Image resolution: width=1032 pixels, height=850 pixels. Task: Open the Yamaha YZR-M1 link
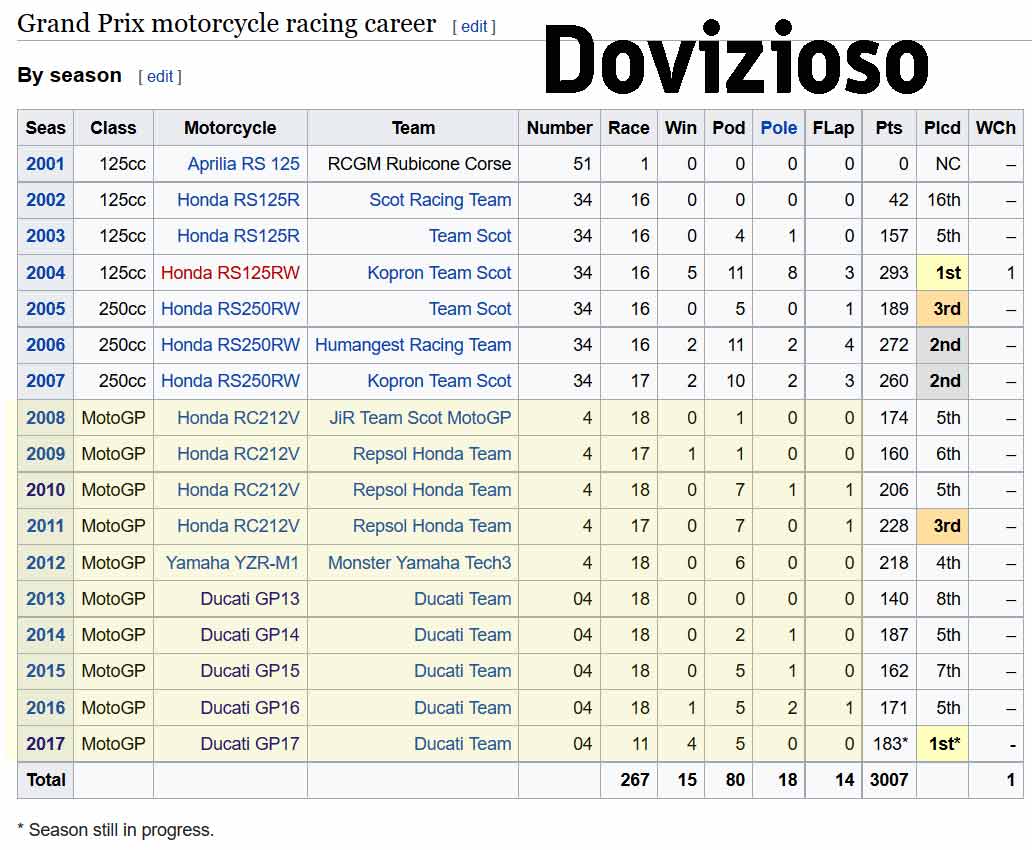tap(232, 563)
